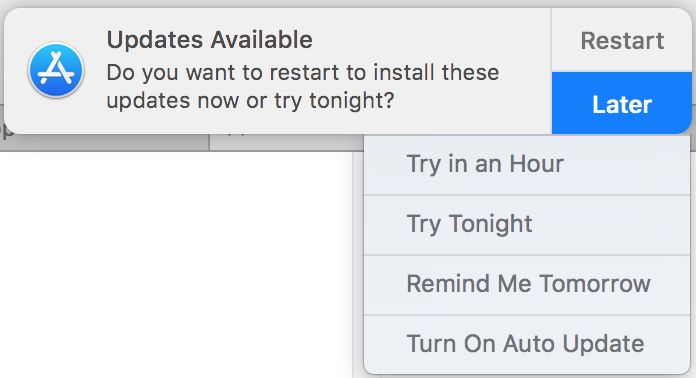The height and width of the screenshot is (378, 696).
Task: Choose Restart to install updates now
Action: (621, 40)
